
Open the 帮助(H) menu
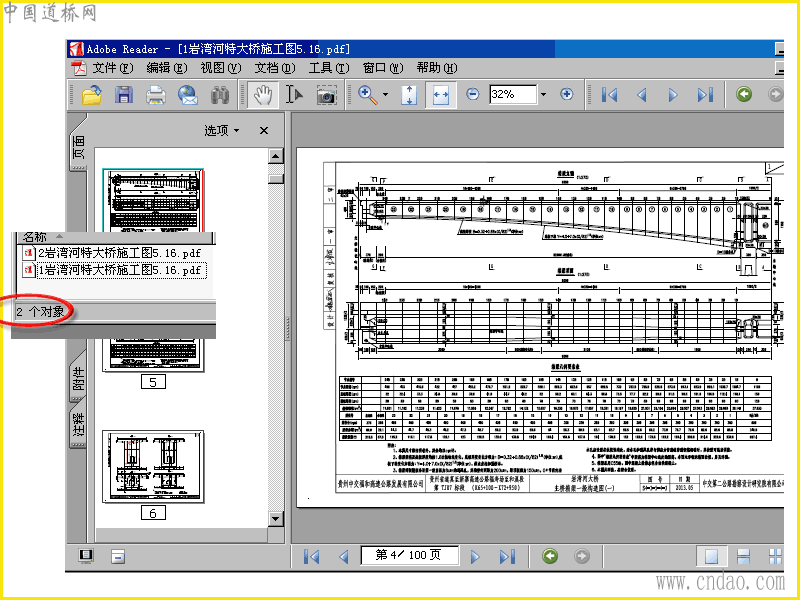pyautogui.click(x=437, y=68)
